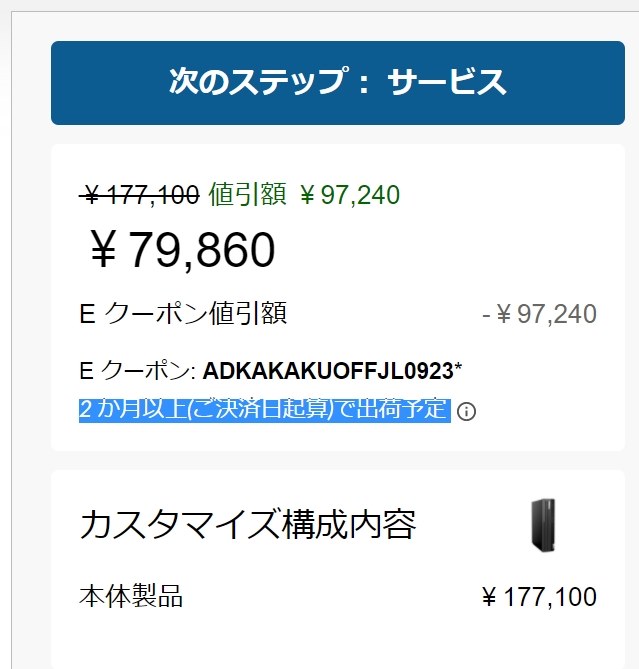
Task: Click the カスタマイズ構成内容 heading
Action: (247, 524)
